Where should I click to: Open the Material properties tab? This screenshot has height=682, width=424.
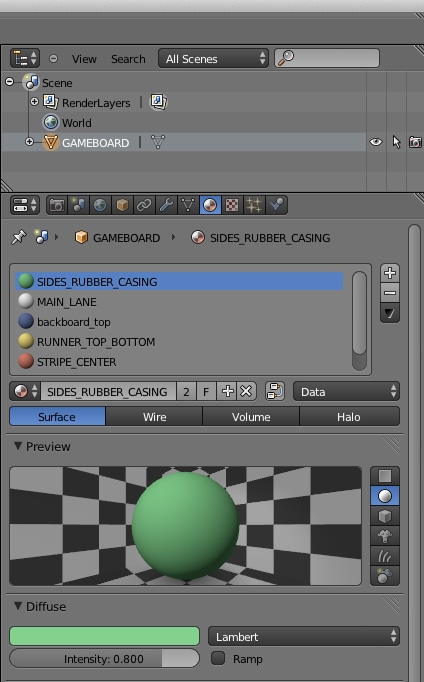[x=210, y=205]
